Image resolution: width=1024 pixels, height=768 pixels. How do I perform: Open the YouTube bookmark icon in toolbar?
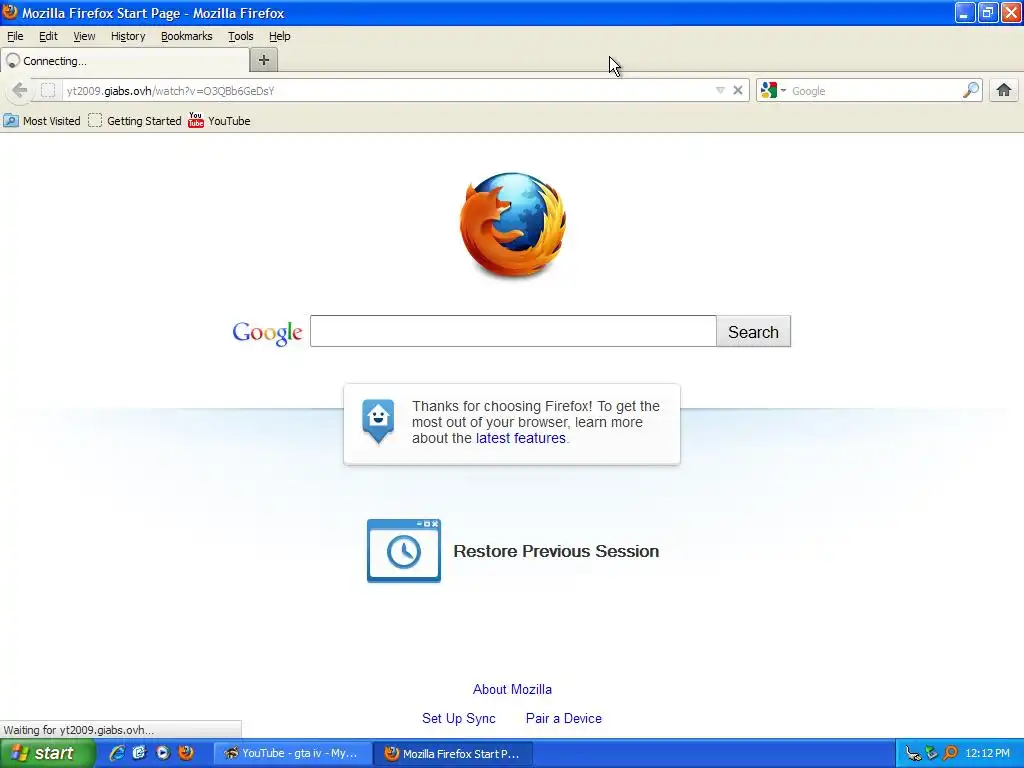pyautogui.click(x=196, y=120)
